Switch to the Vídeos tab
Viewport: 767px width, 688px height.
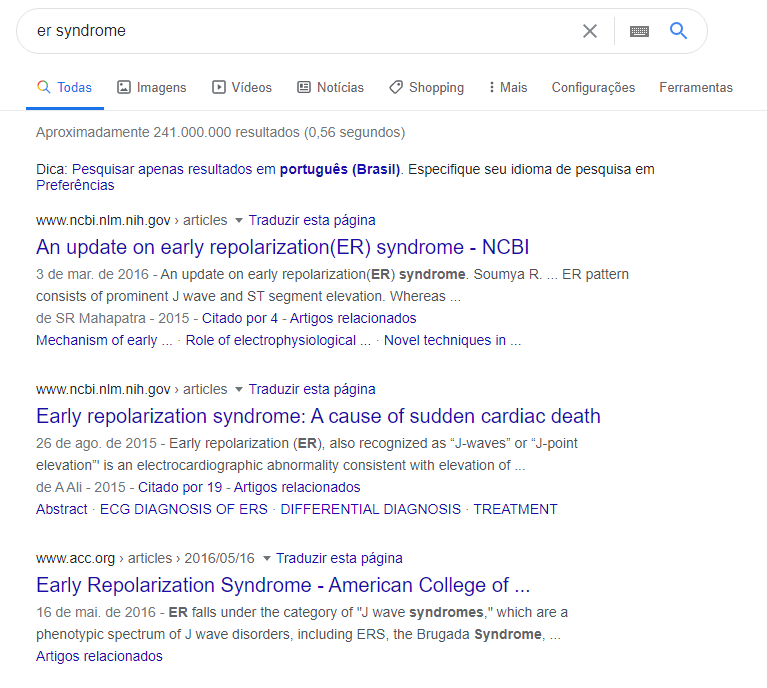(242, 87)
